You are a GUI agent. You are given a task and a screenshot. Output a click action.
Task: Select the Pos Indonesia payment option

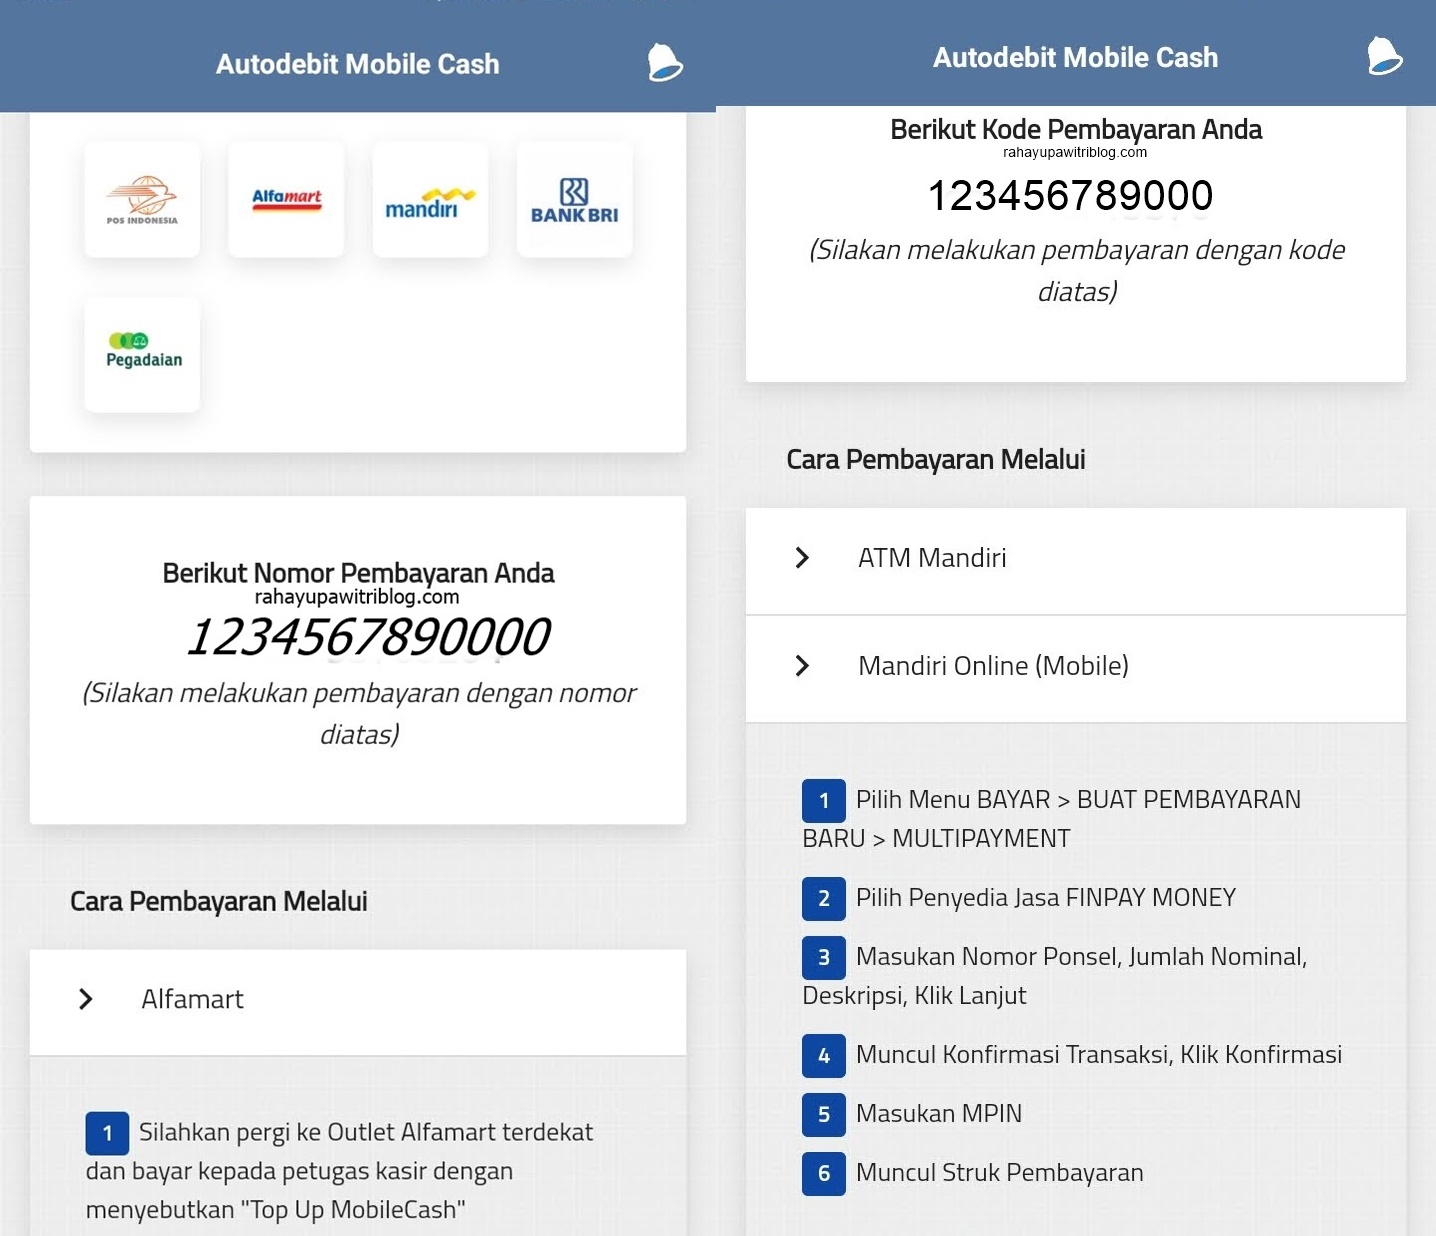pos(142,200)
